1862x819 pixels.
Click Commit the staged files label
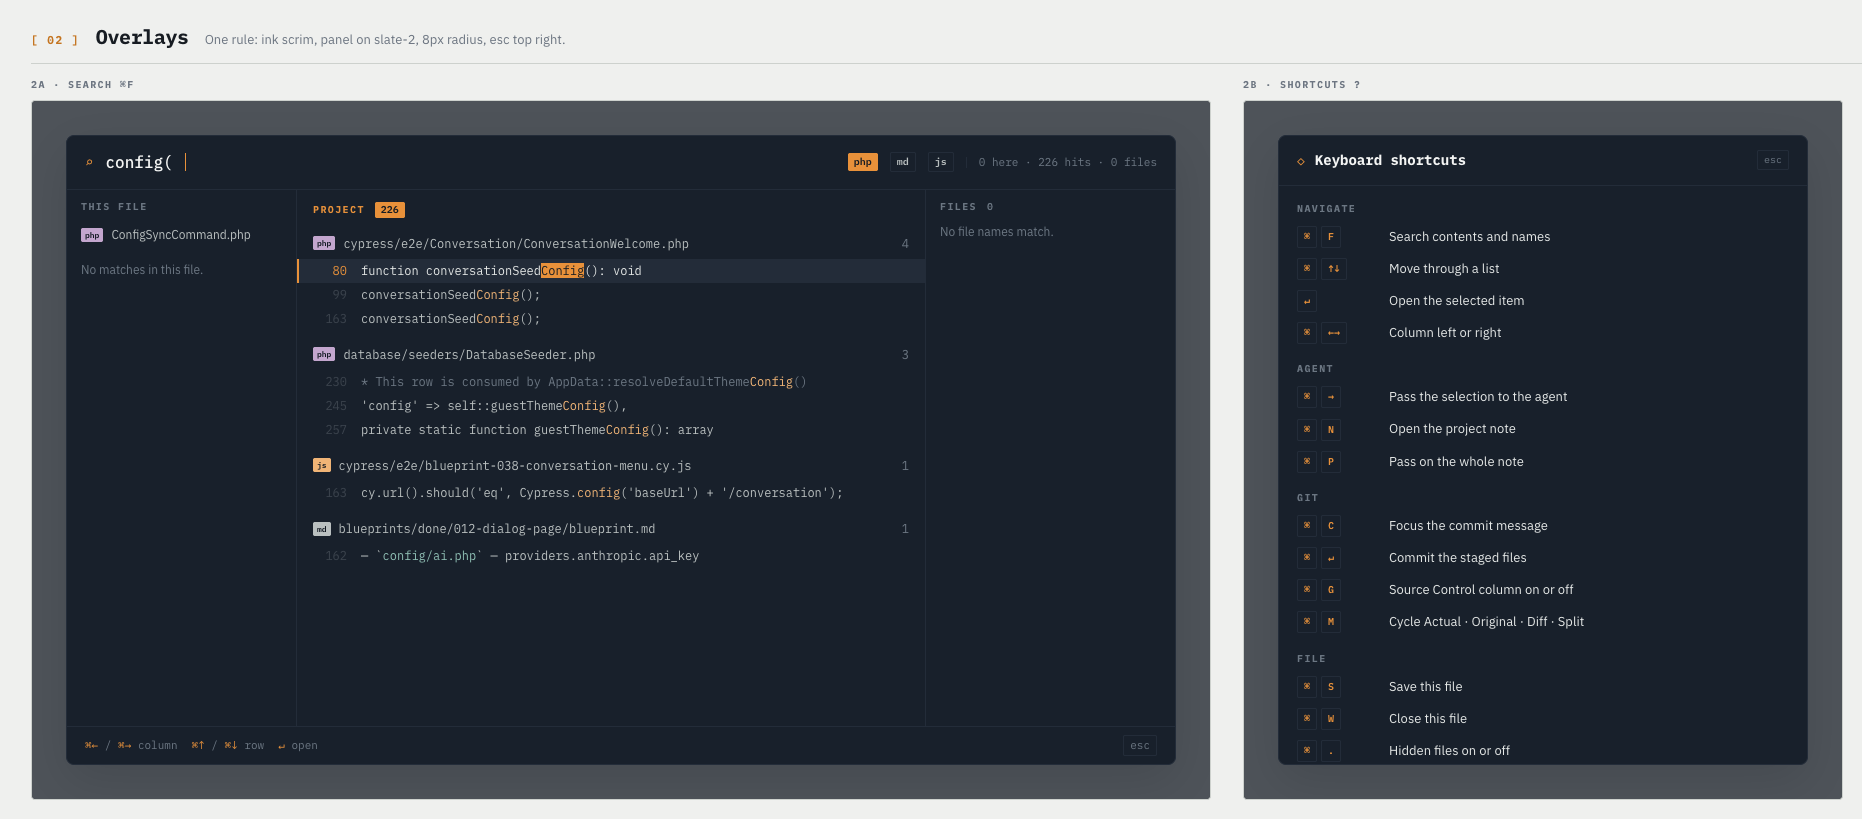(x=1457, y=558)
